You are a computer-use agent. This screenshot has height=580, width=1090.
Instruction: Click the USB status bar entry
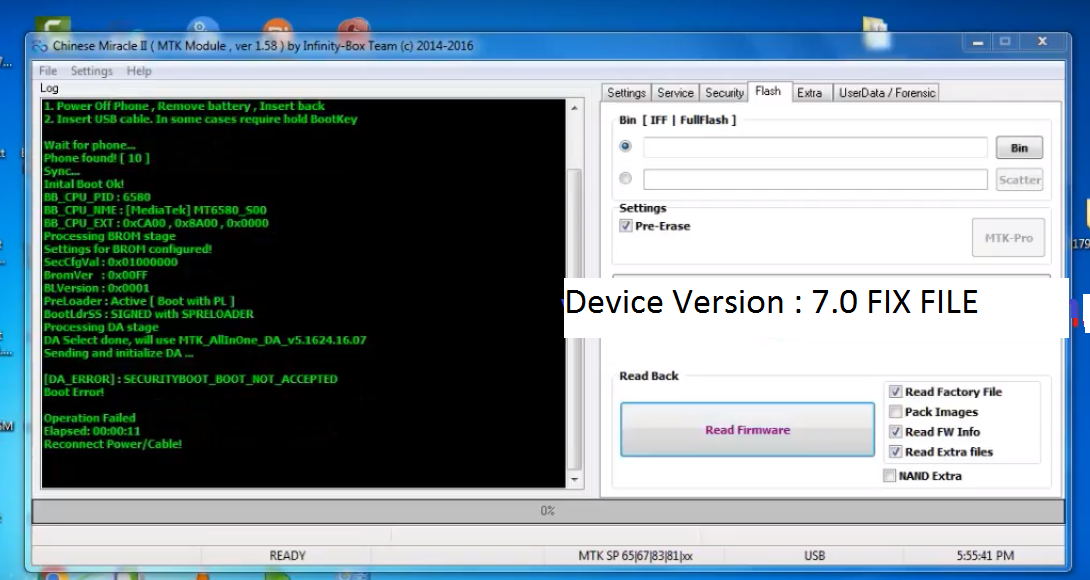coord(814,556)
